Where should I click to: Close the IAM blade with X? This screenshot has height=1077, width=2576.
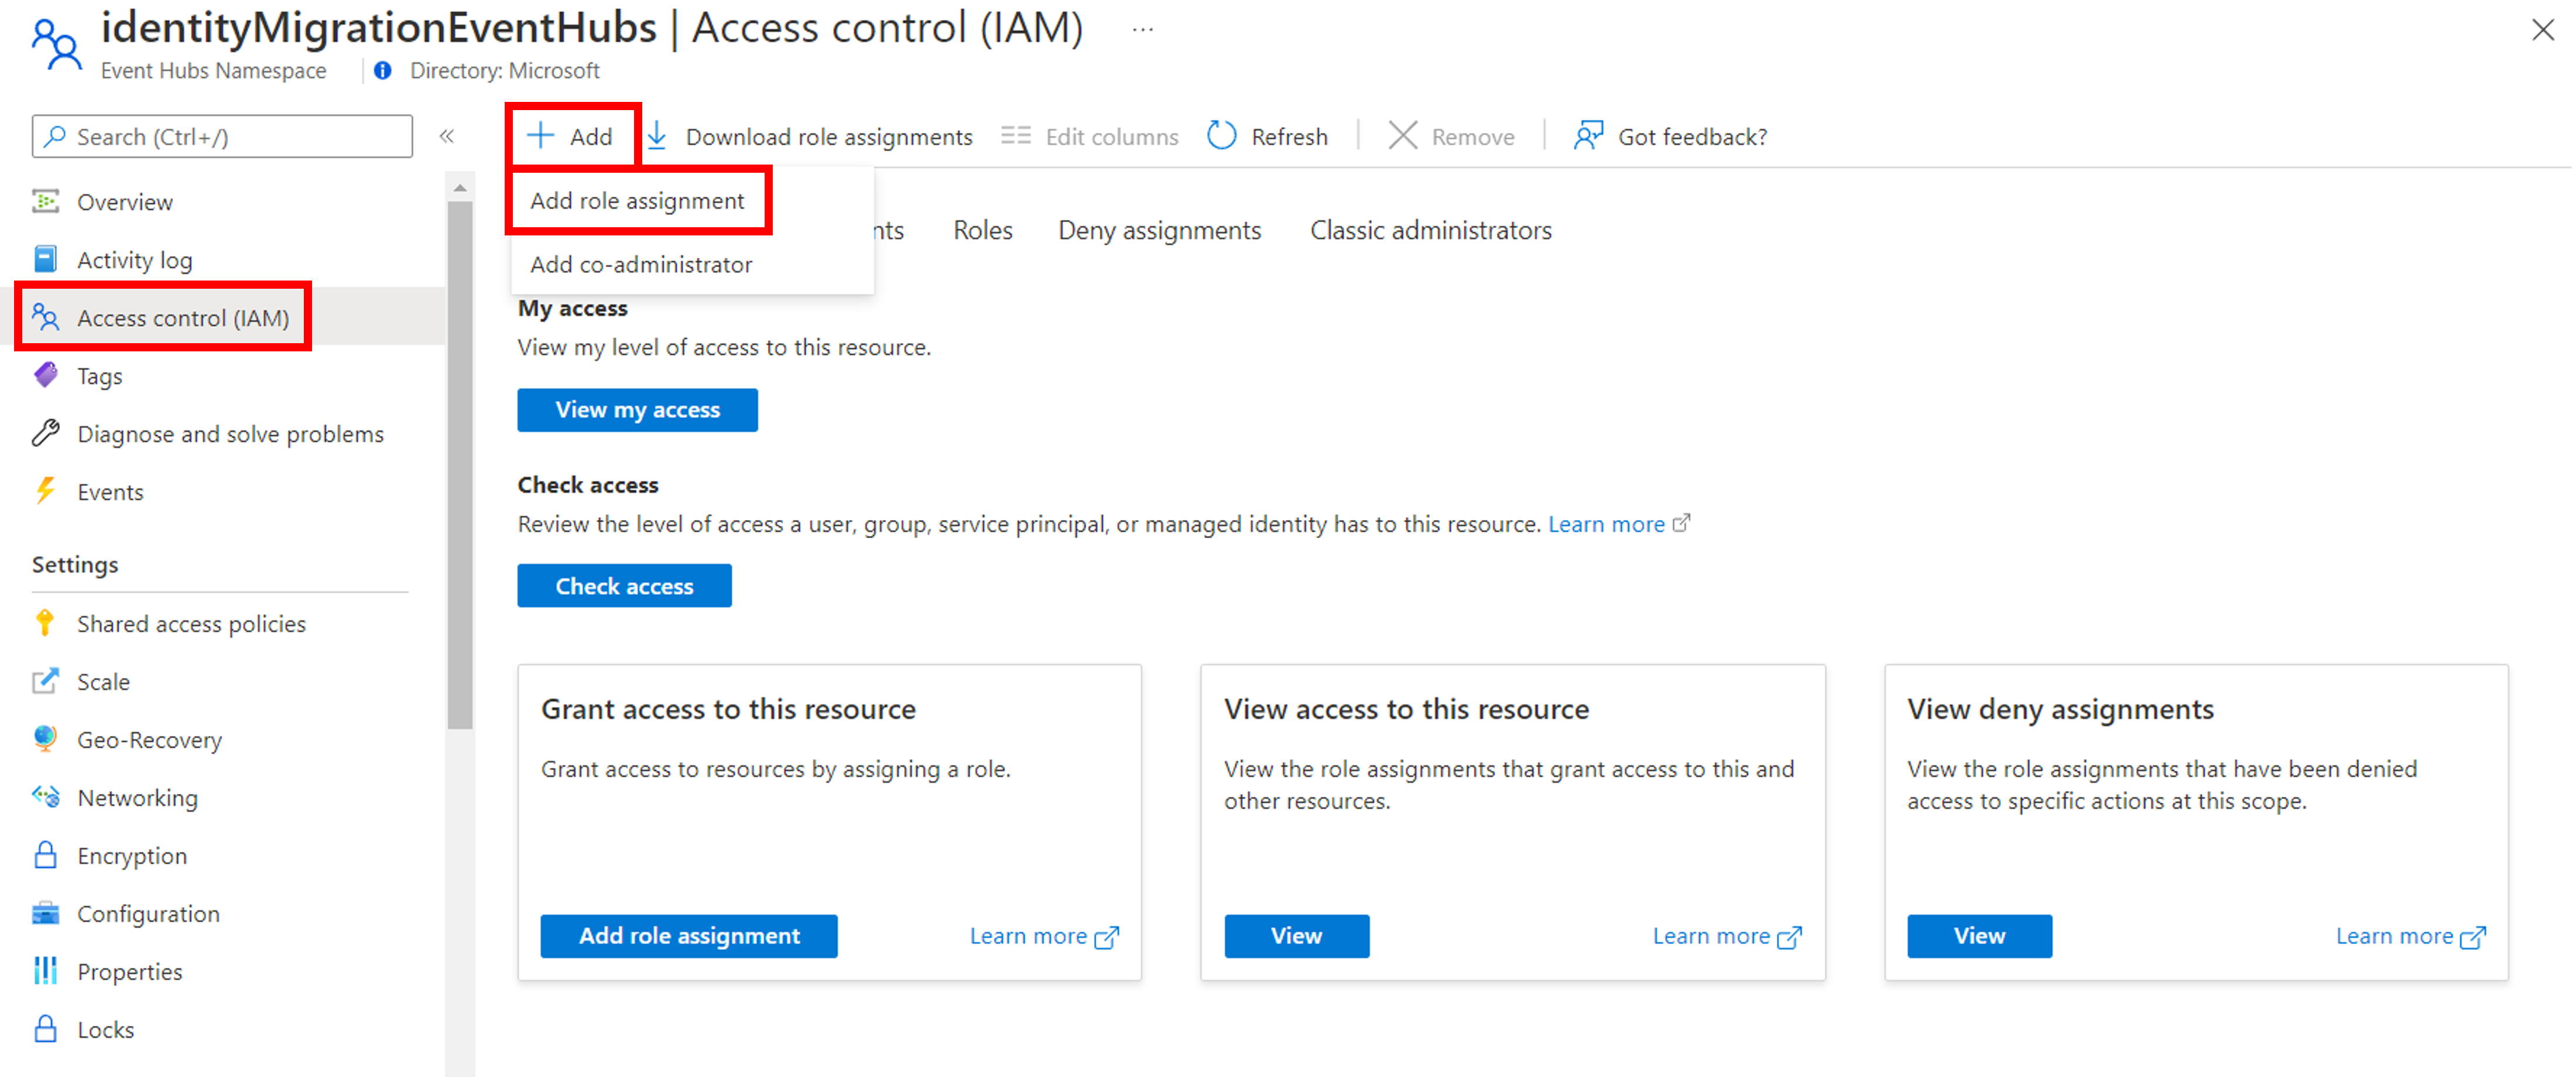[x=2543, y=30]
